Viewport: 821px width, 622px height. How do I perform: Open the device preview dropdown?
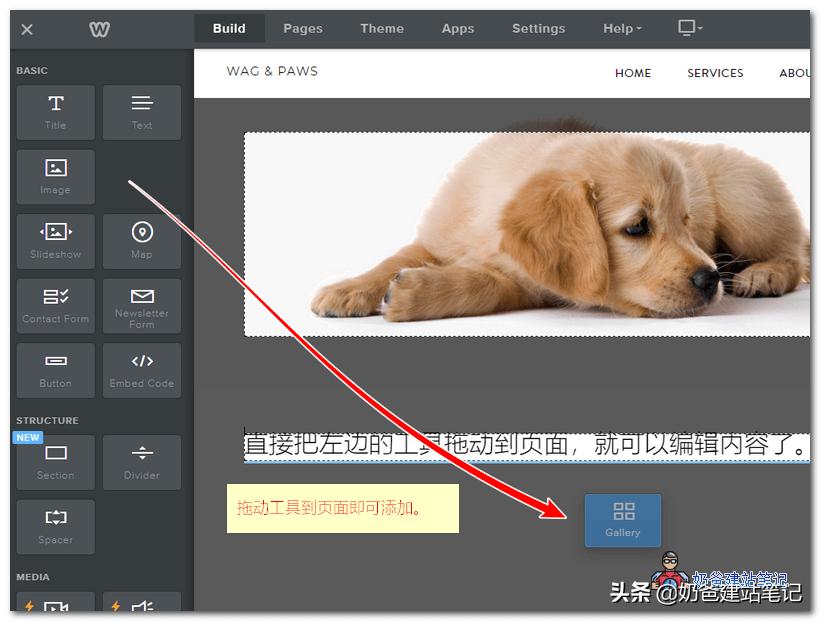(690, 29)
